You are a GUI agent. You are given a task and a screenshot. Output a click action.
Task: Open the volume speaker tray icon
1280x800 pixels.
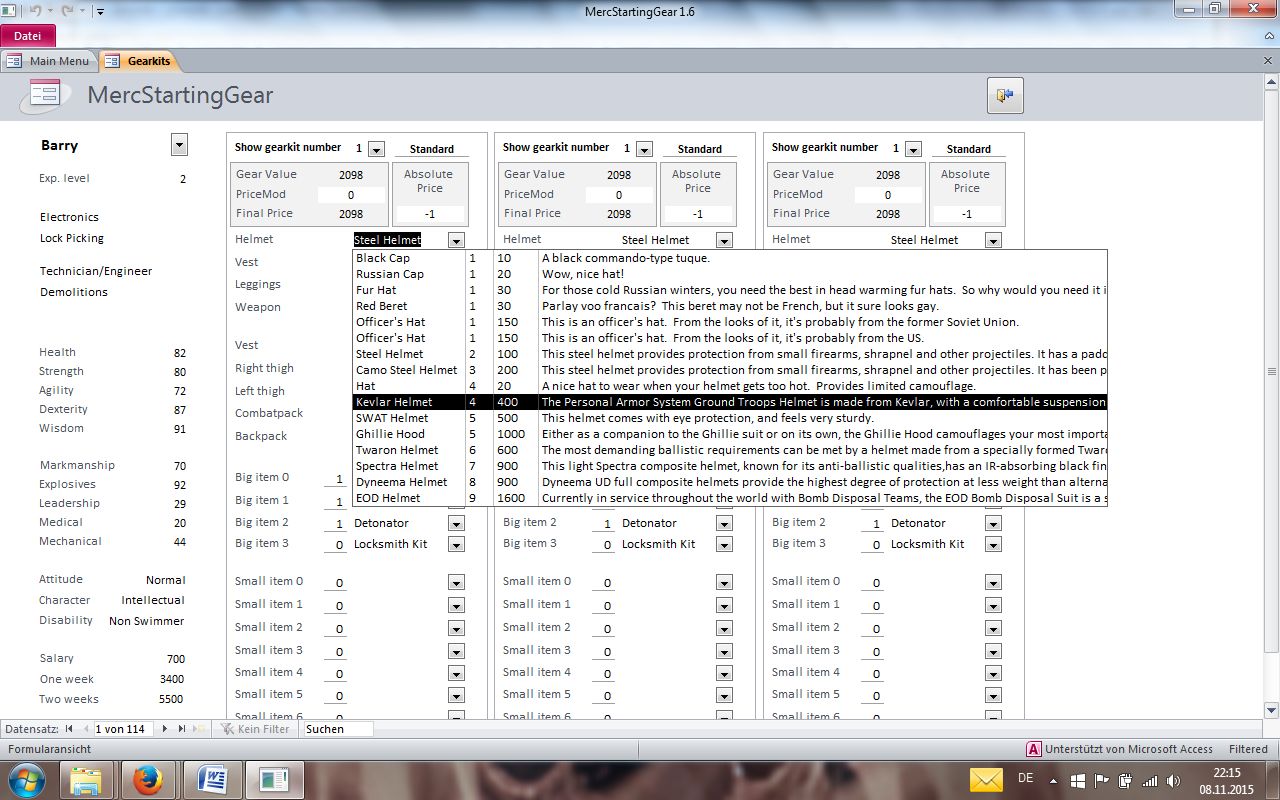pyautogui.click(x=1171, y=780)
